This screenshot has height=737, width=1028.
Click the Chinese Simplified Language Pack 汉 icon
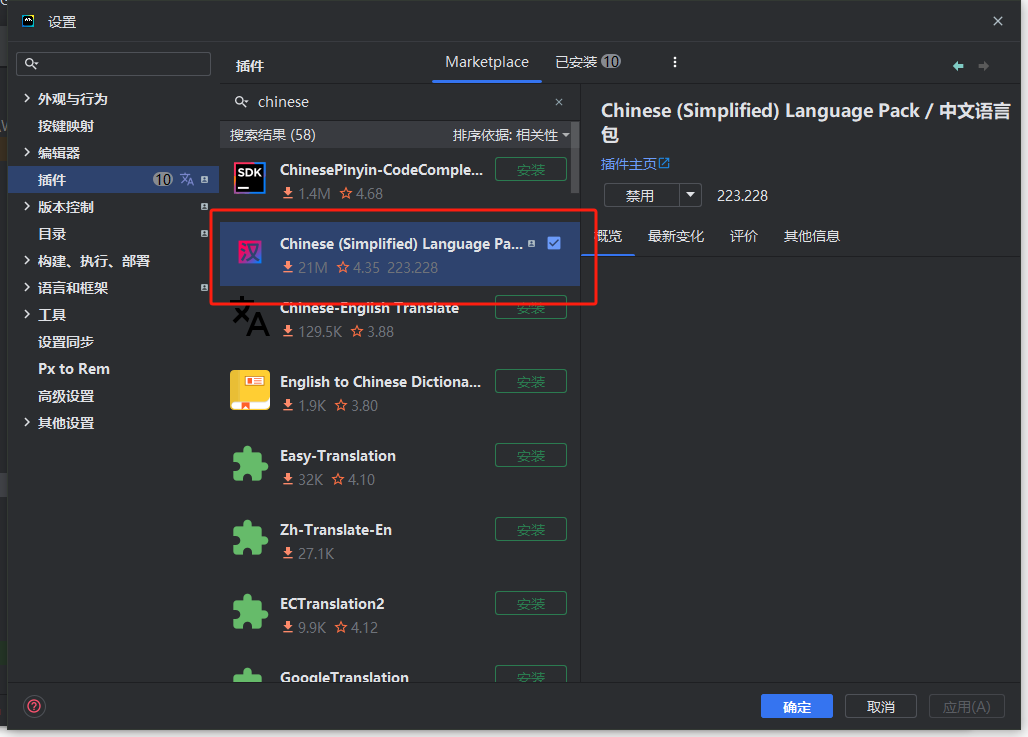pyautogui.click(x=250, y=252)
